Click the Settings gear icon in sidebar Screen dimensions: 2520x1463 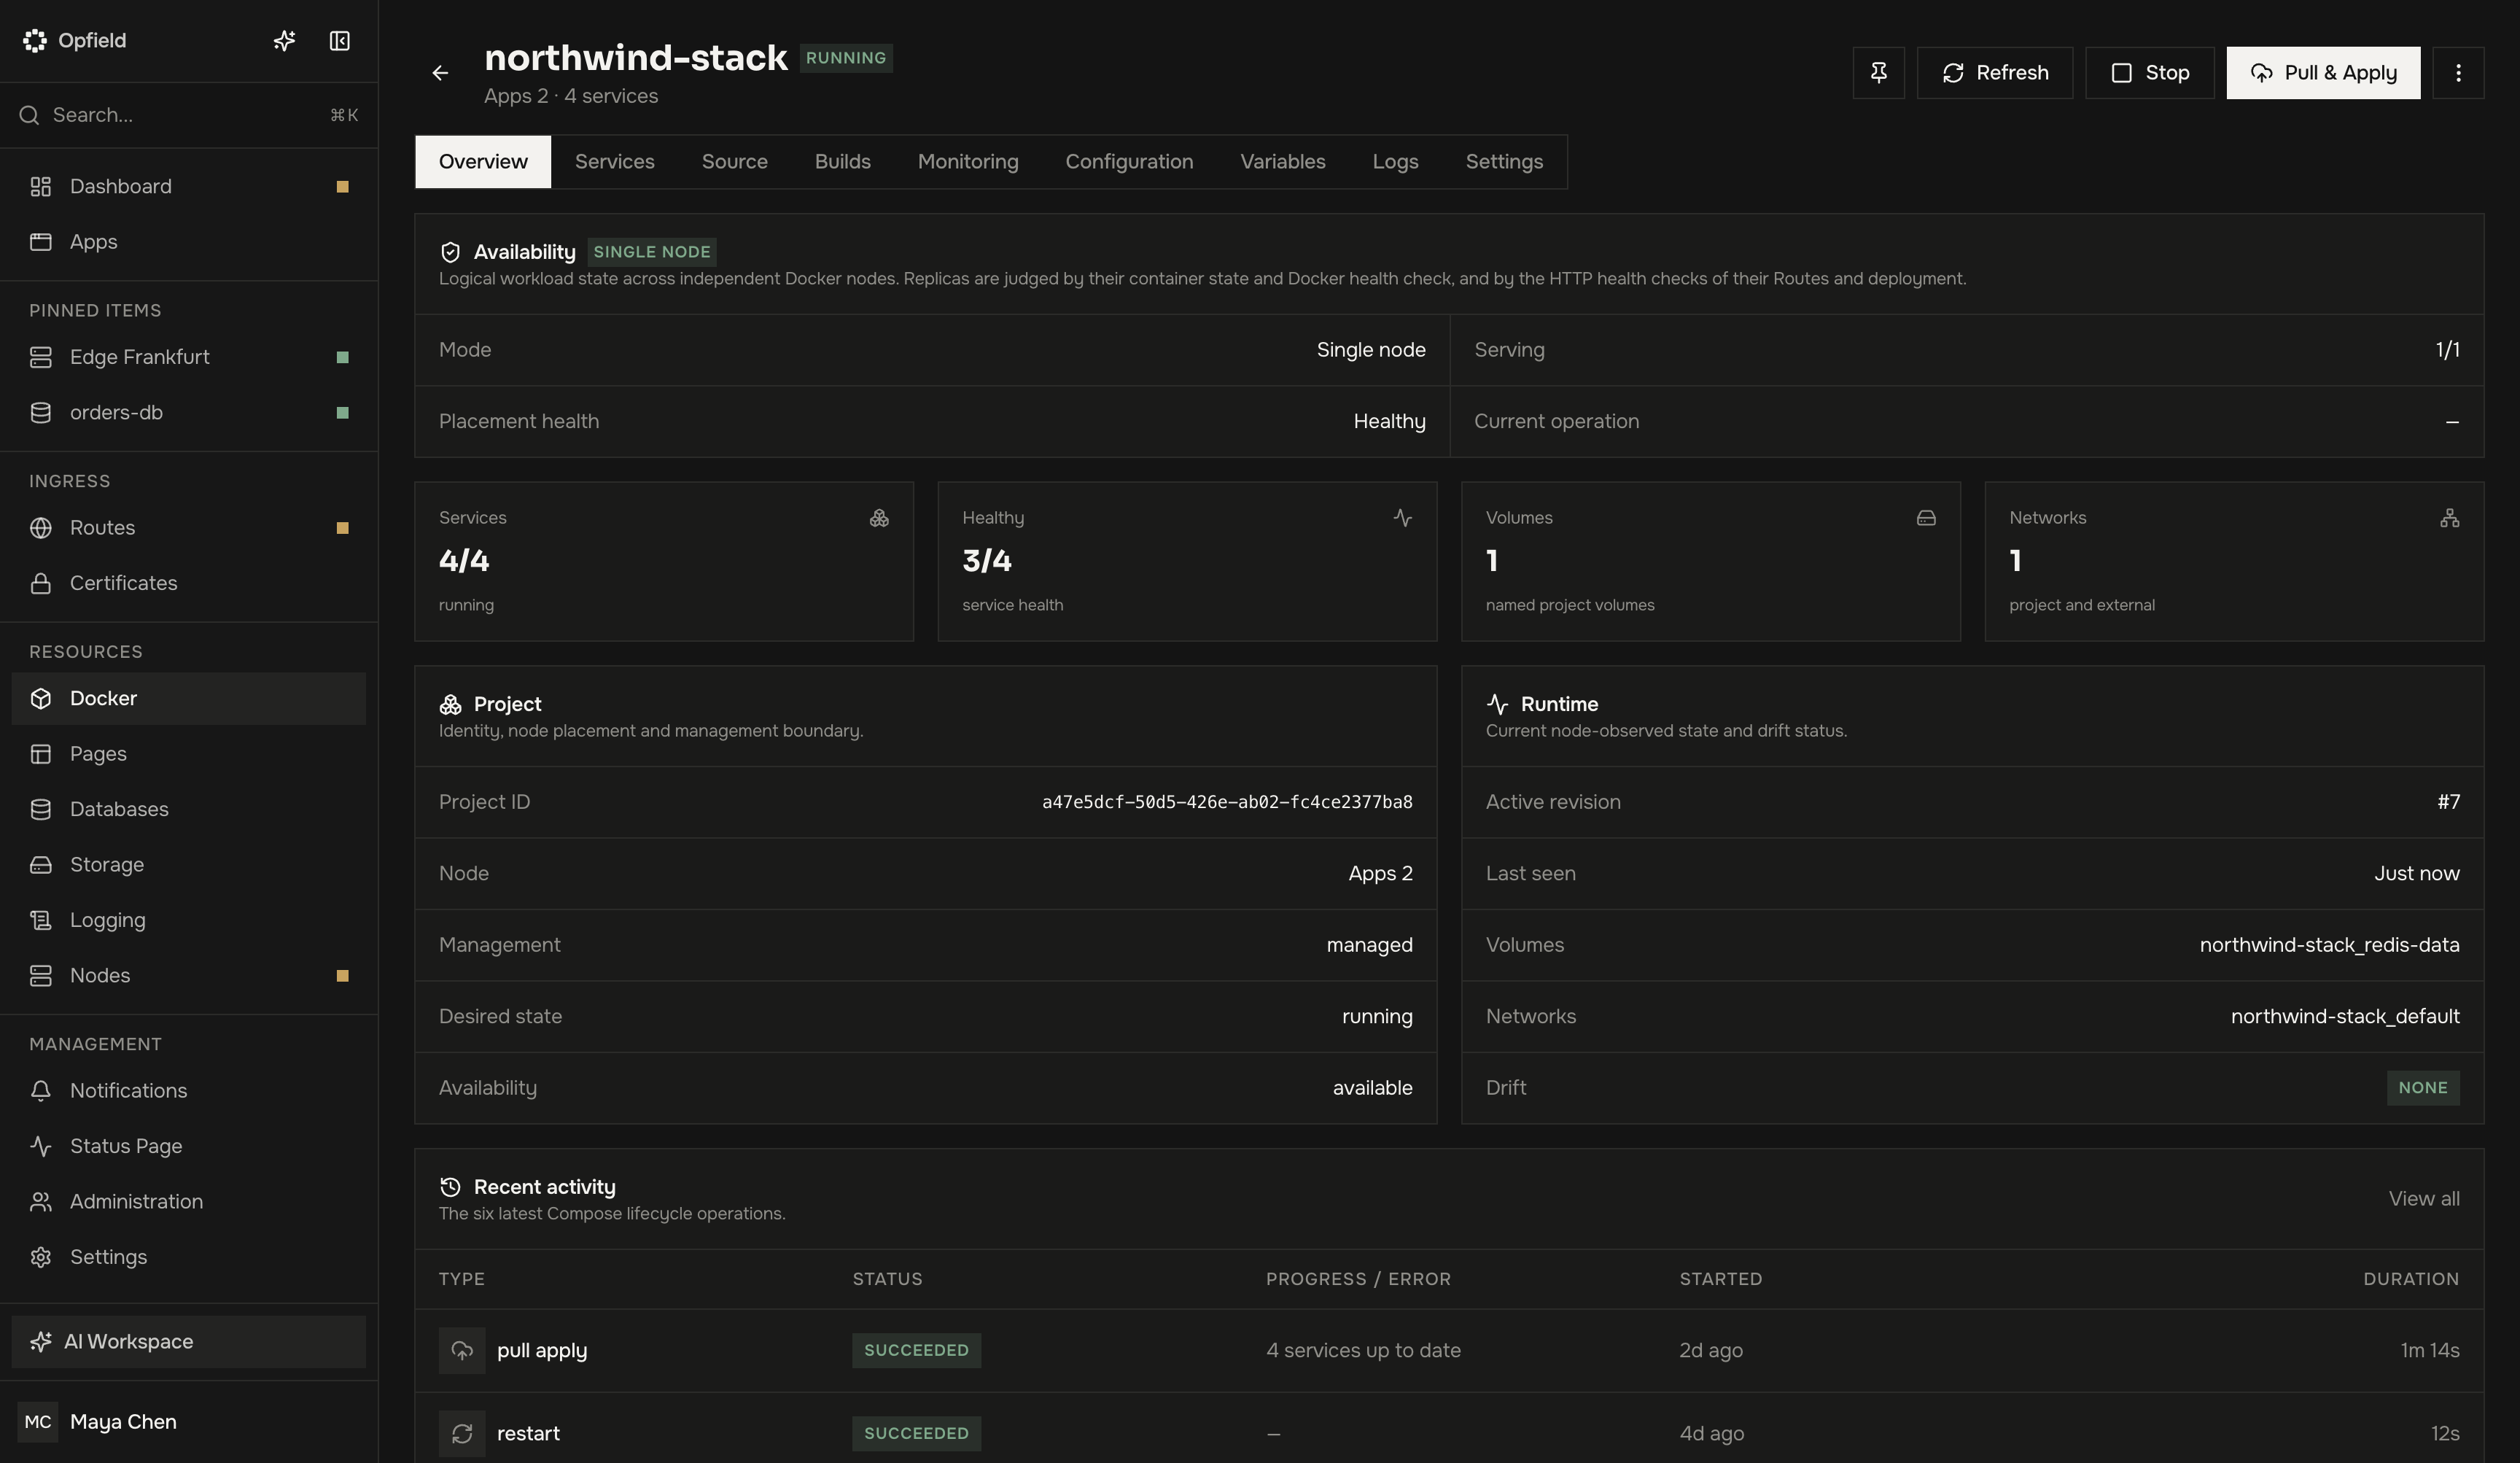coord(41,1258)
